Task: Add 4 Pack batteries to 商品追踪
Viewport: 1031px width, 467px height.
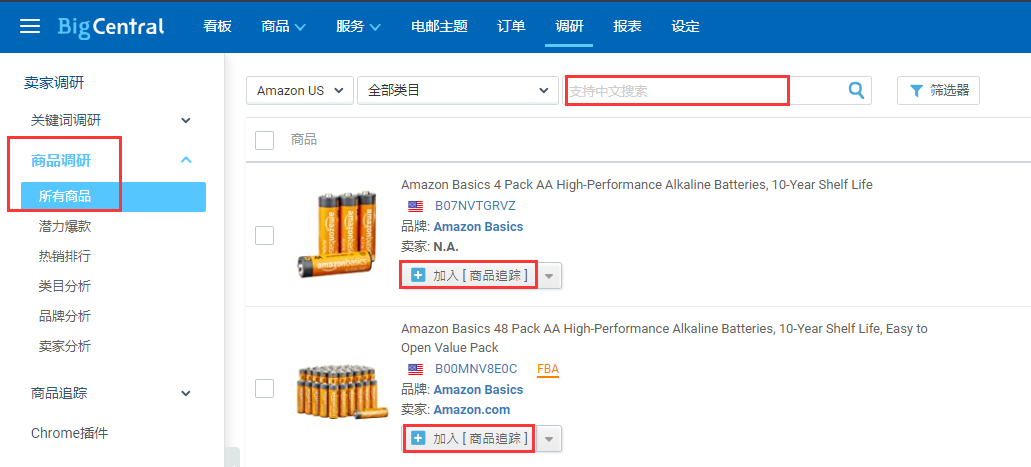Action: point(469,276)
